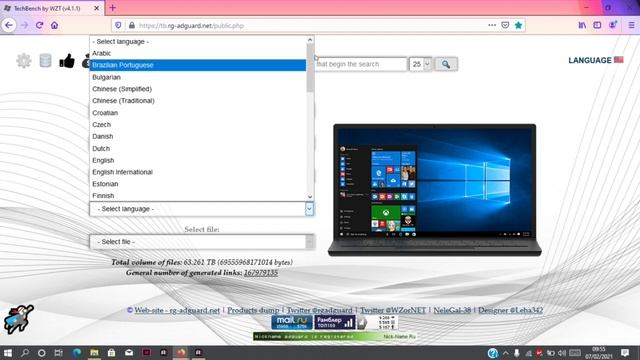Open Firefox hamburger menu
The width and height of the screenshot is (640, 360).
pos(631,25)
